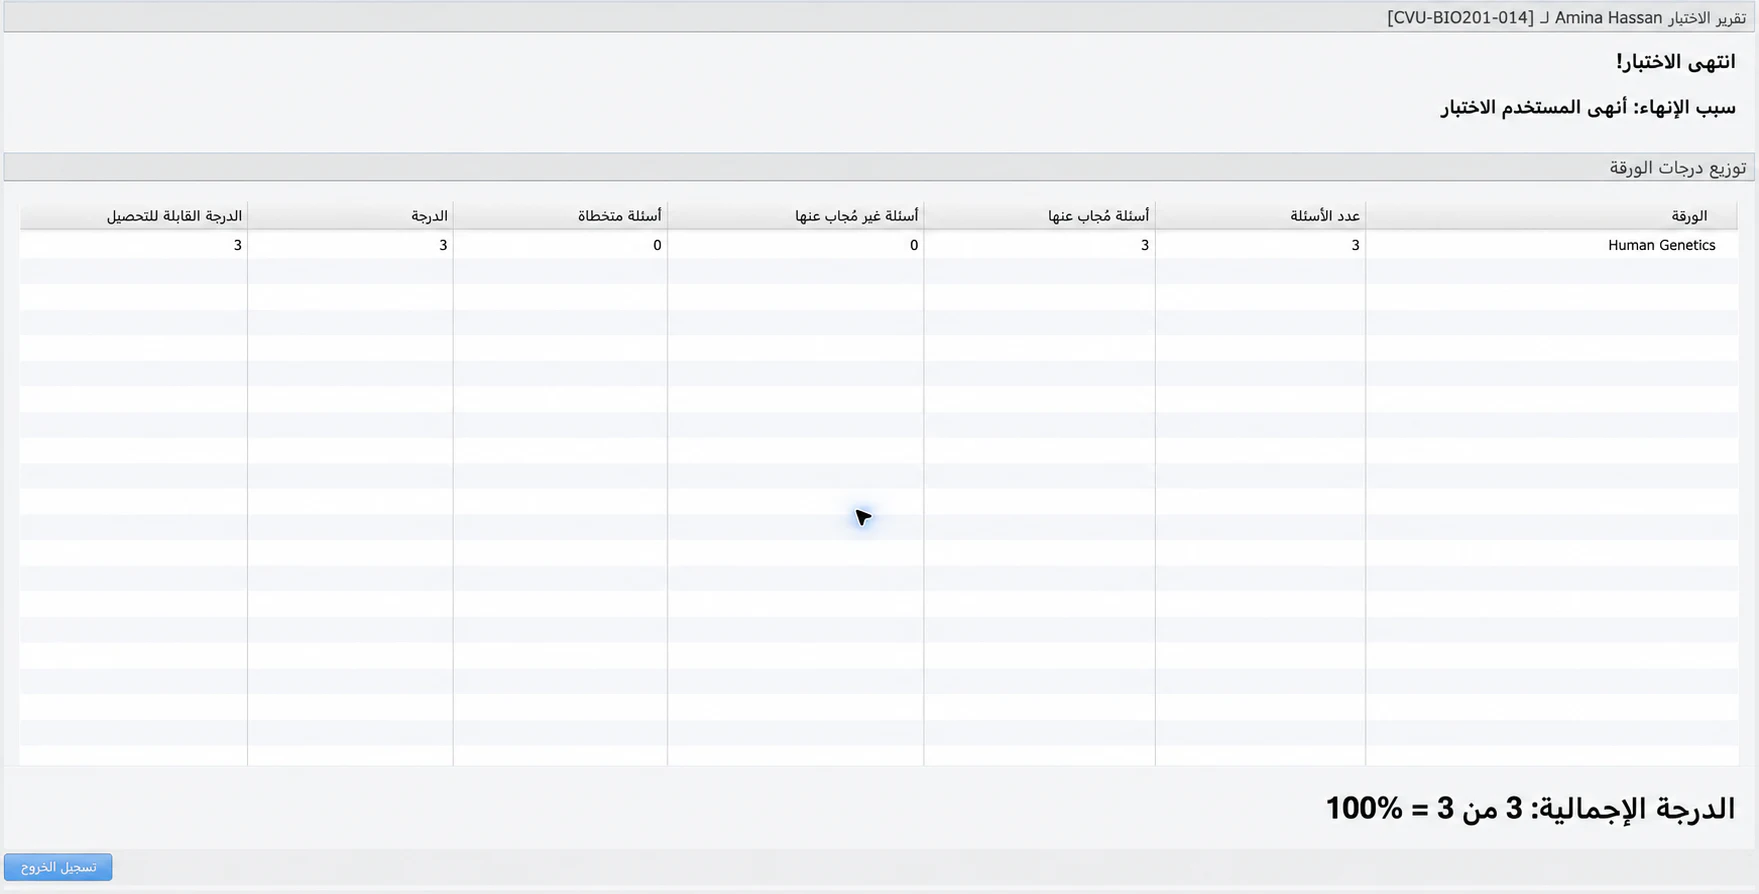The image size is (1759, 894).
Task: Sort by عدد الأسئلة column header
Action: [x=1260, y=215]
